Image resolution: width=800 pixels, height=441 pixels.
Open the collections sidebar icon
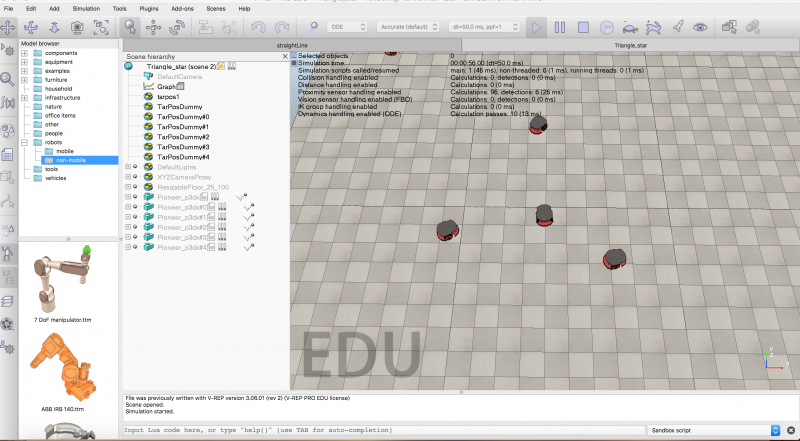[x=7, y=131]
